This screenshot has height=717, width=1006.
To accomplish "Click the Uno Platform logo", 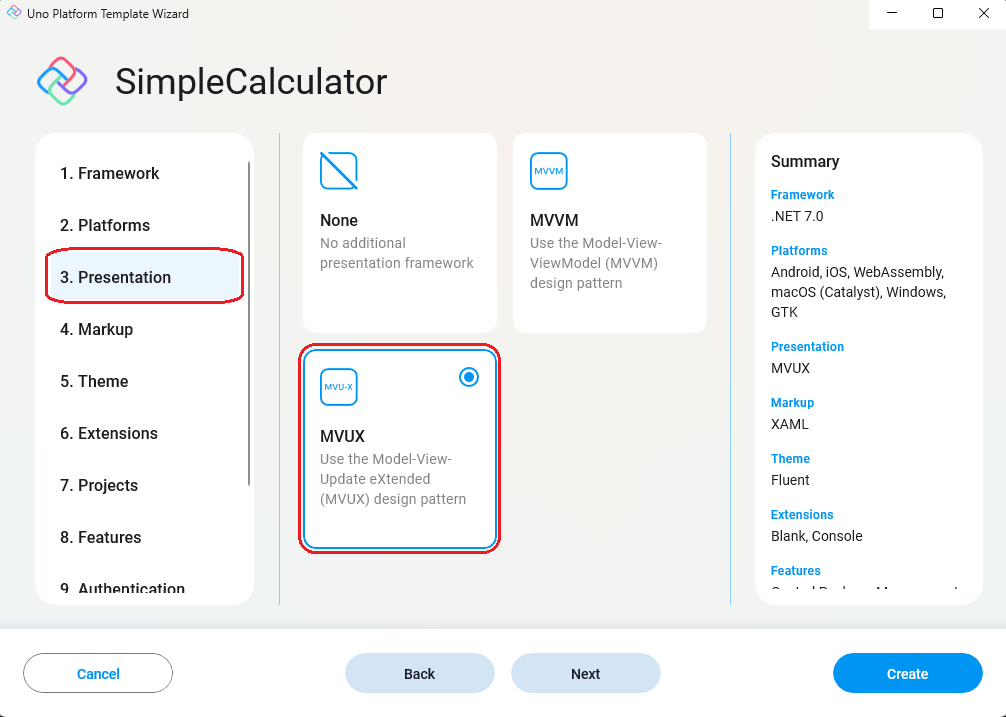I will tap(61, 81).
